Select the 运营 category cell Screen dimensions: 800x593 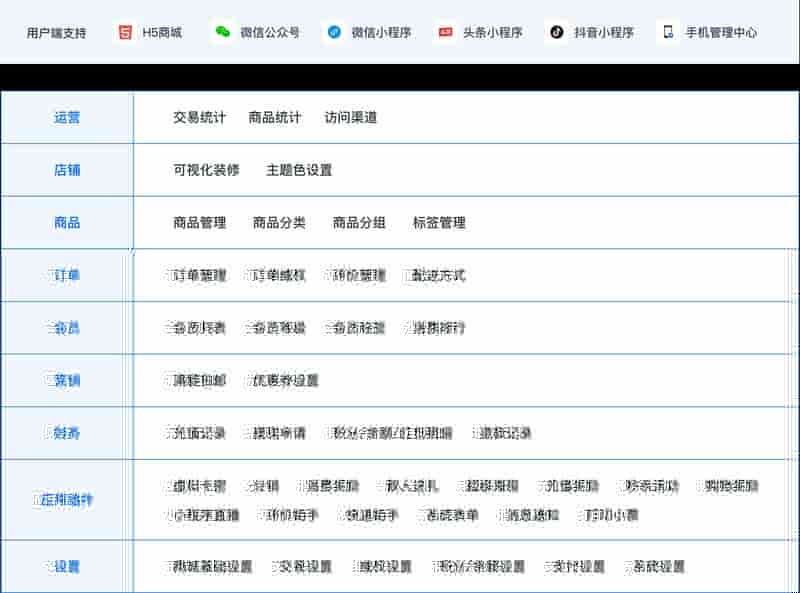(67, 117)
